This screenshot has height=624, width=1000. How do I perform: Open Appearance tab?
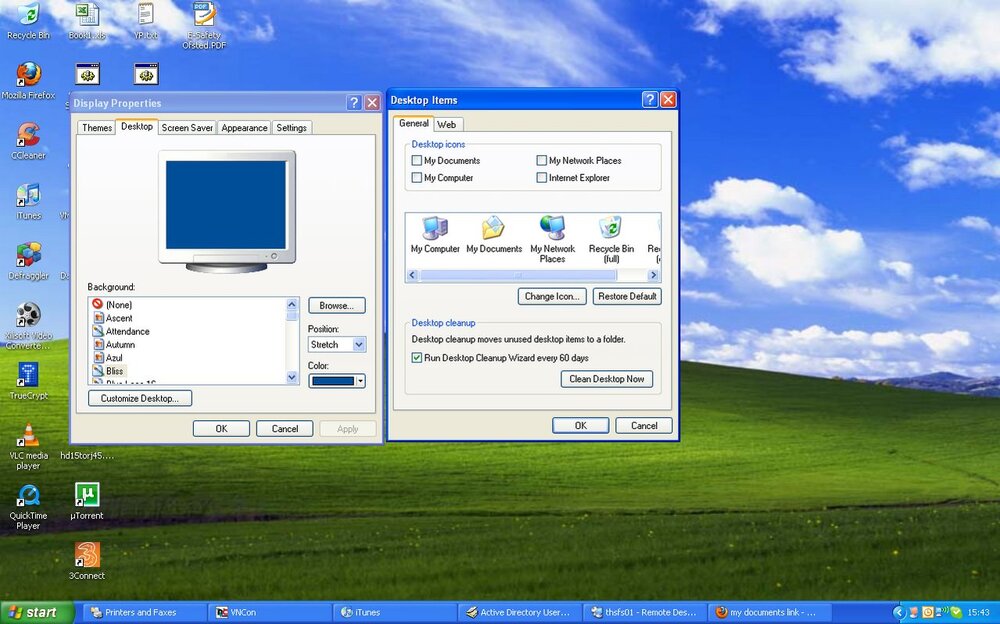(244, 128)
